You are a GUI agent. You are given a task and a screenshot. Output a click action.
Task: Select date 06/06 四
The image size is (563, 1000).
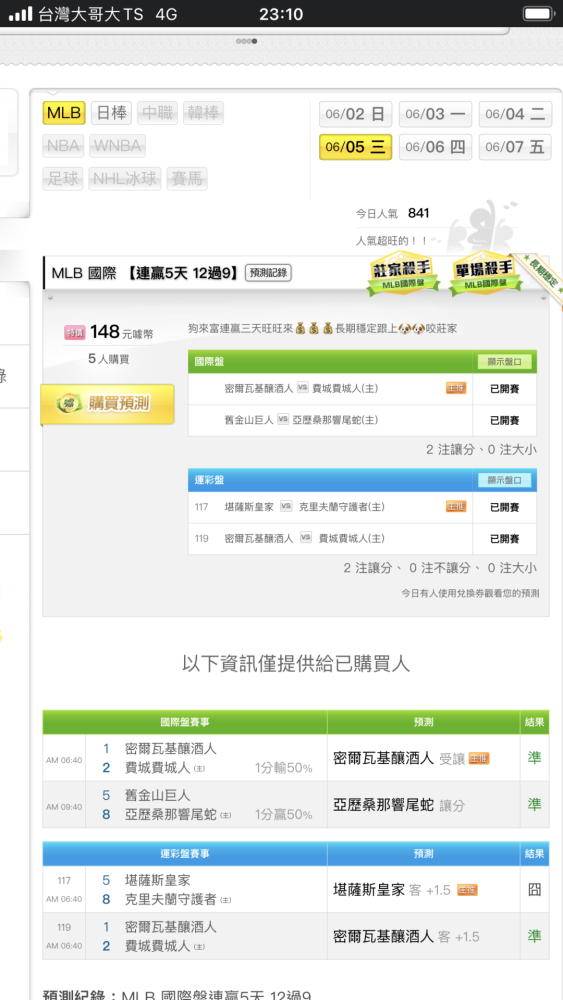(435, 147)
